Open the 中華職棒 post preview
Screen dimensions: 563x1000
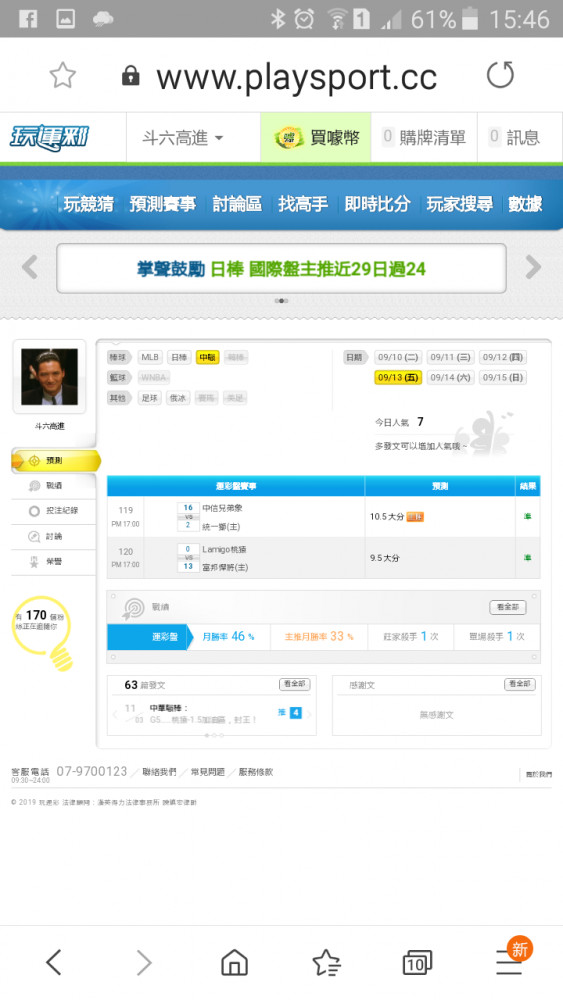[203, 714]
